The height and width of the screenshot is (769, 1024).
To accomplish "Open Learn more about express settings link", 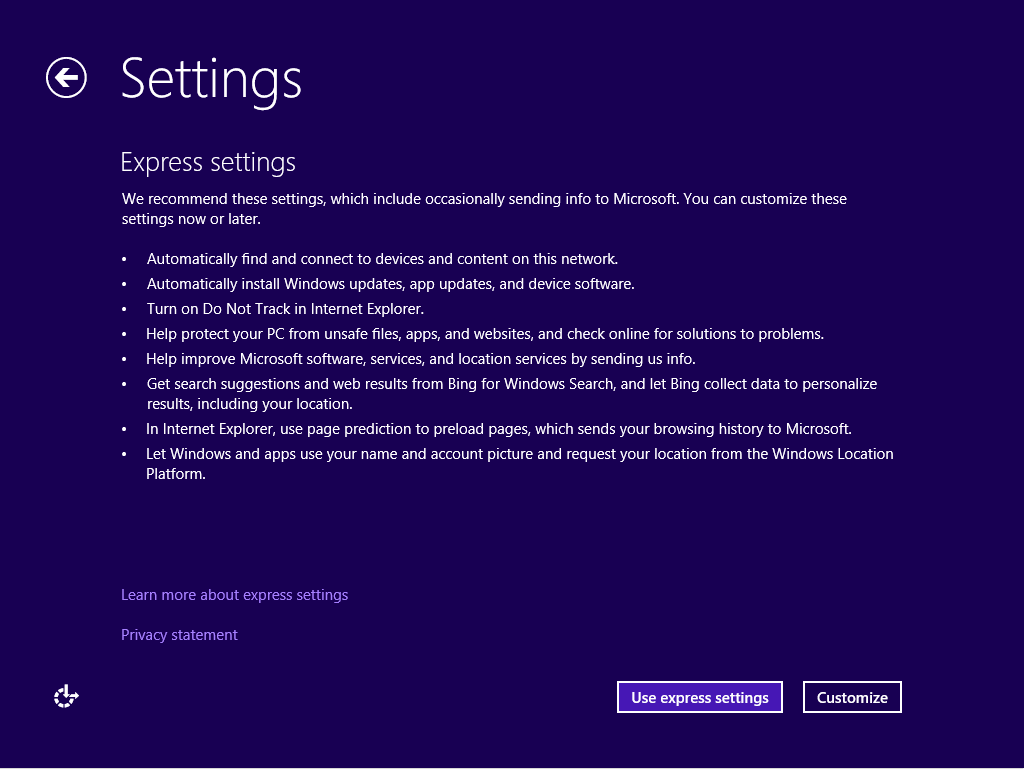I will click(234, 595).
